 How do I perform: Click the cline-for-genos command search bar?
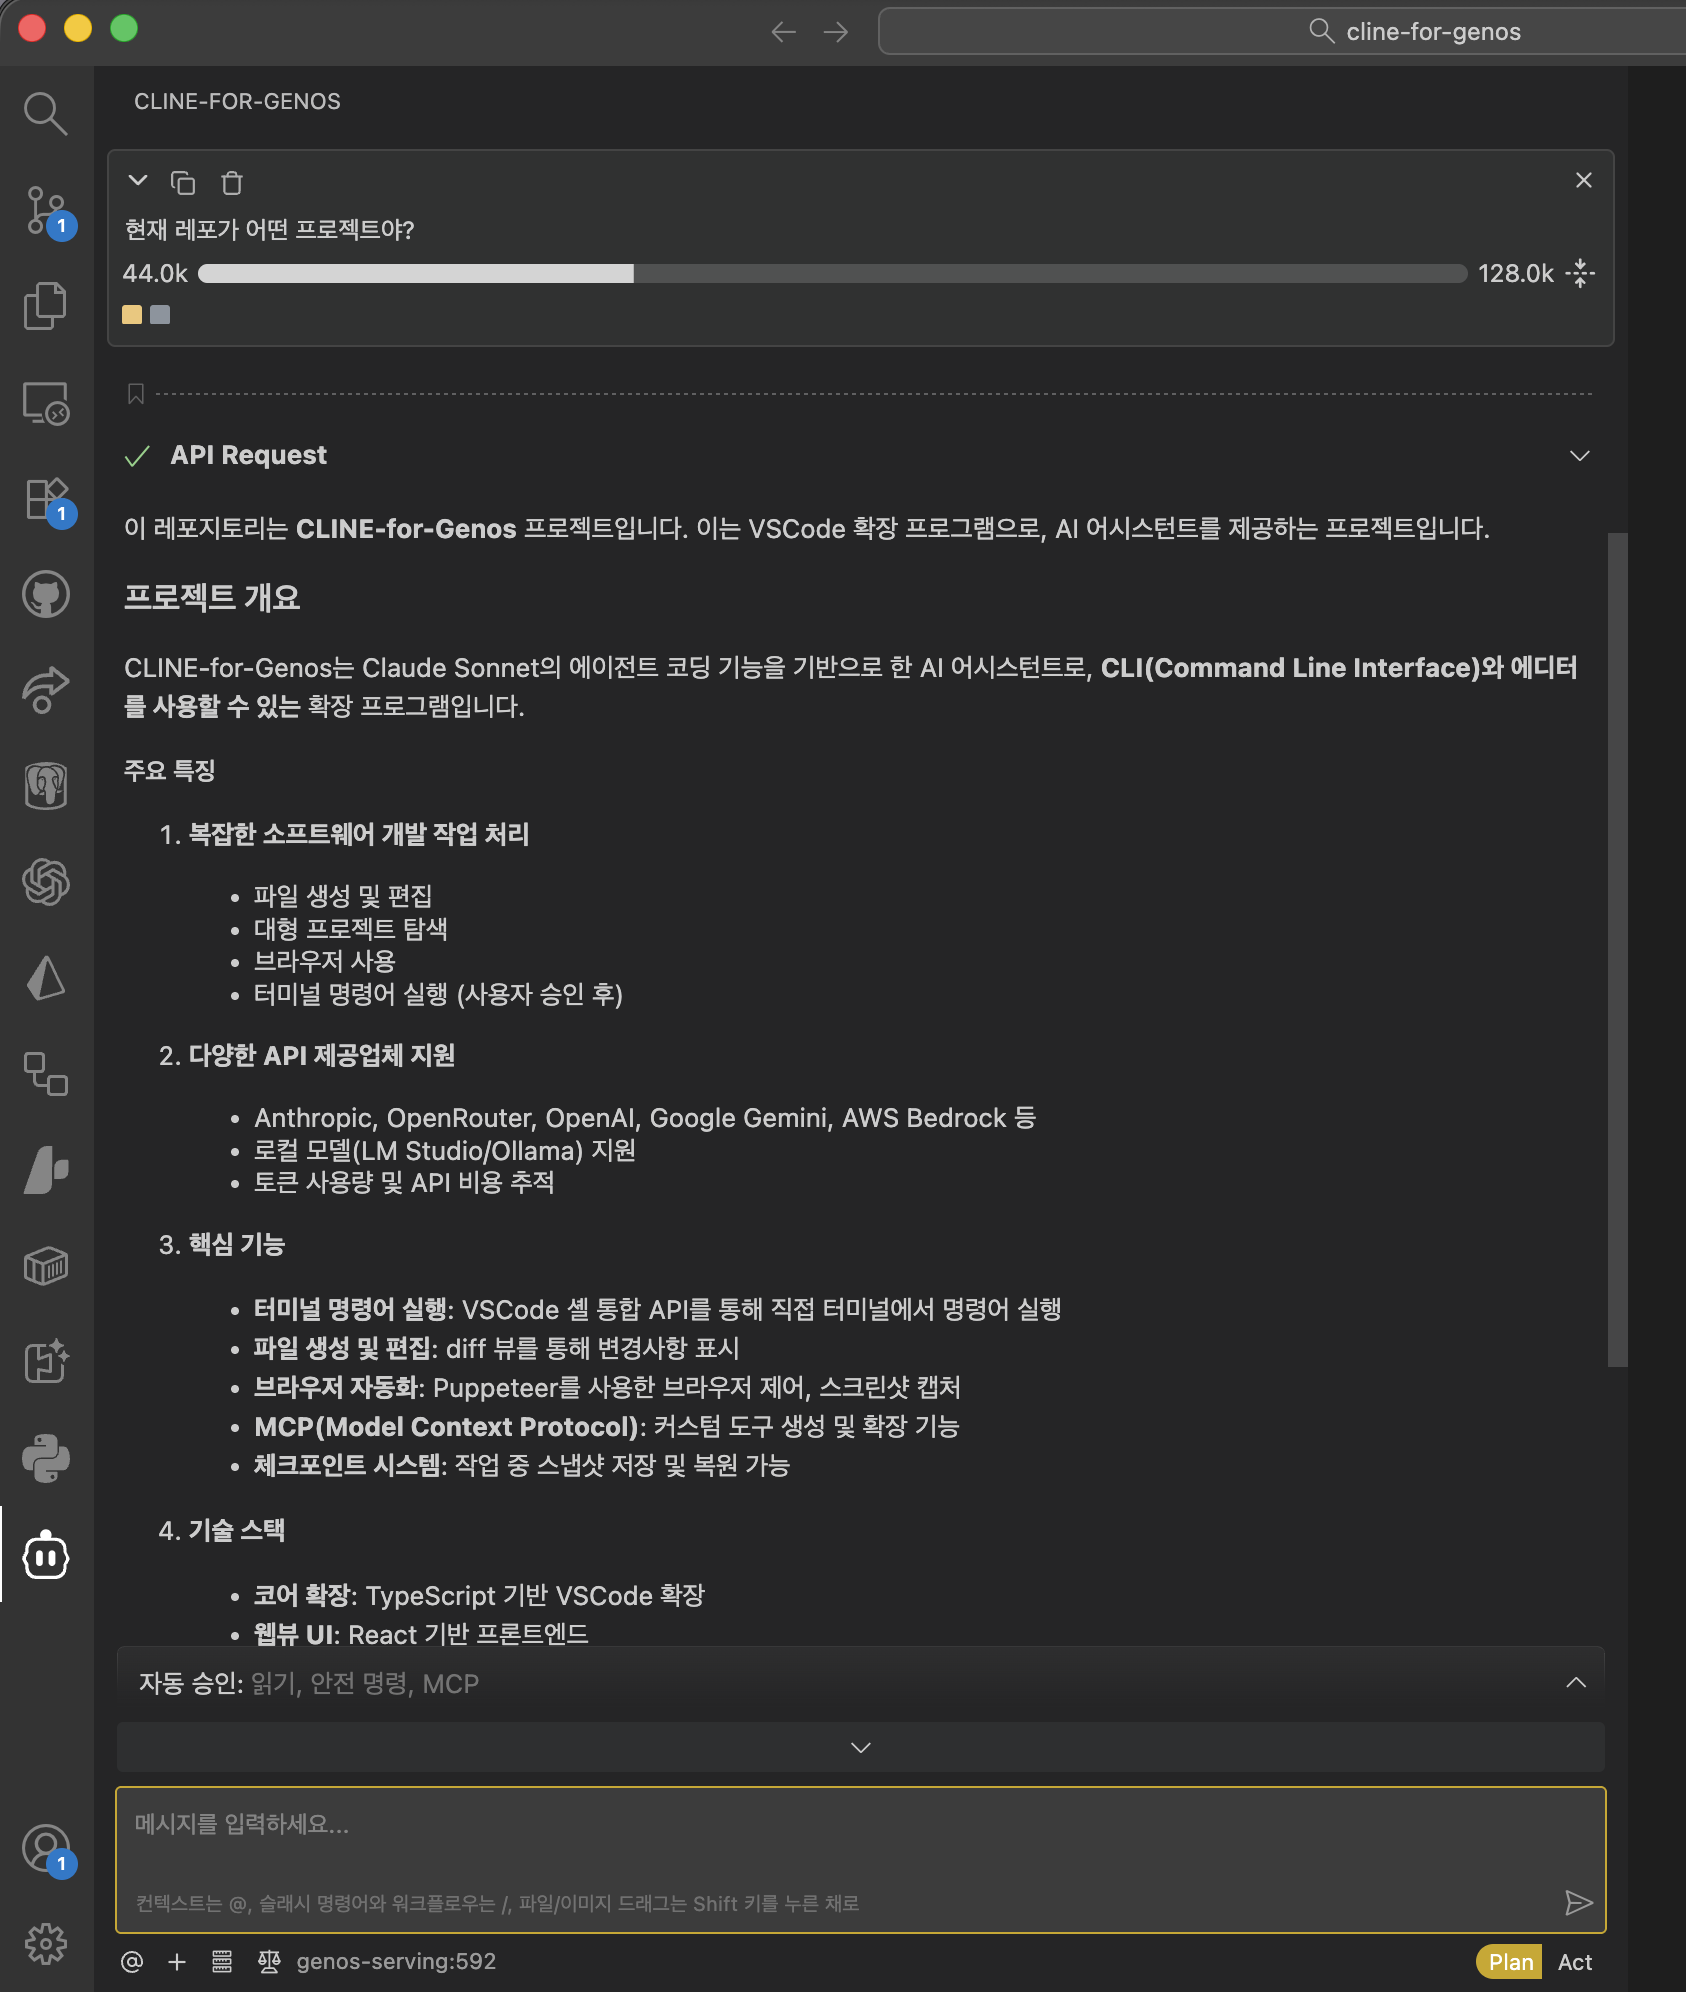[1280, 32]
